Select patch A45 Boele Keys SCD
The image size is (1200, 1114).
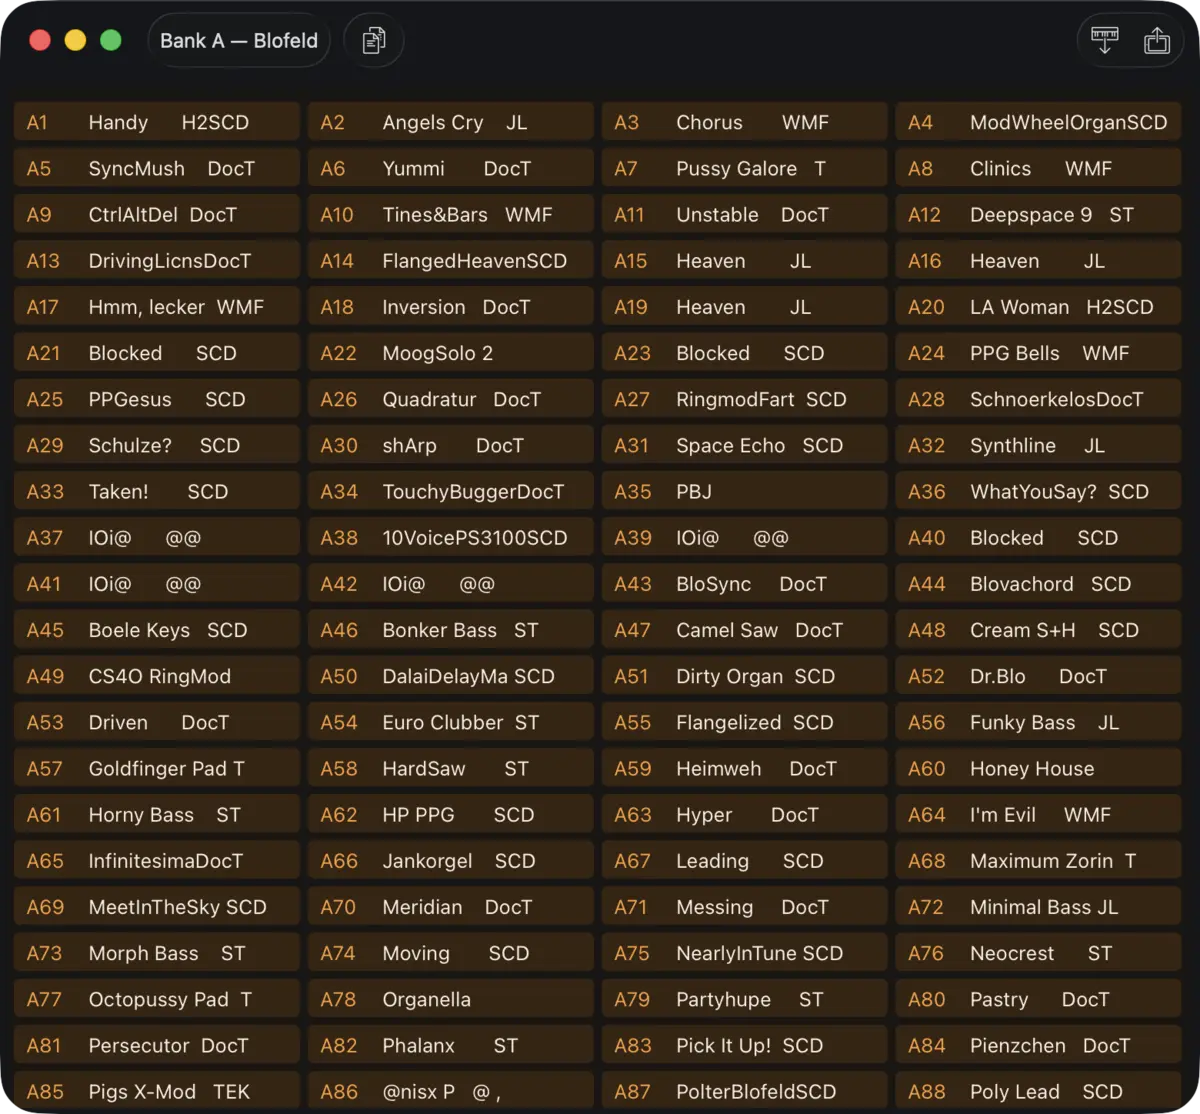click(157, 630)
